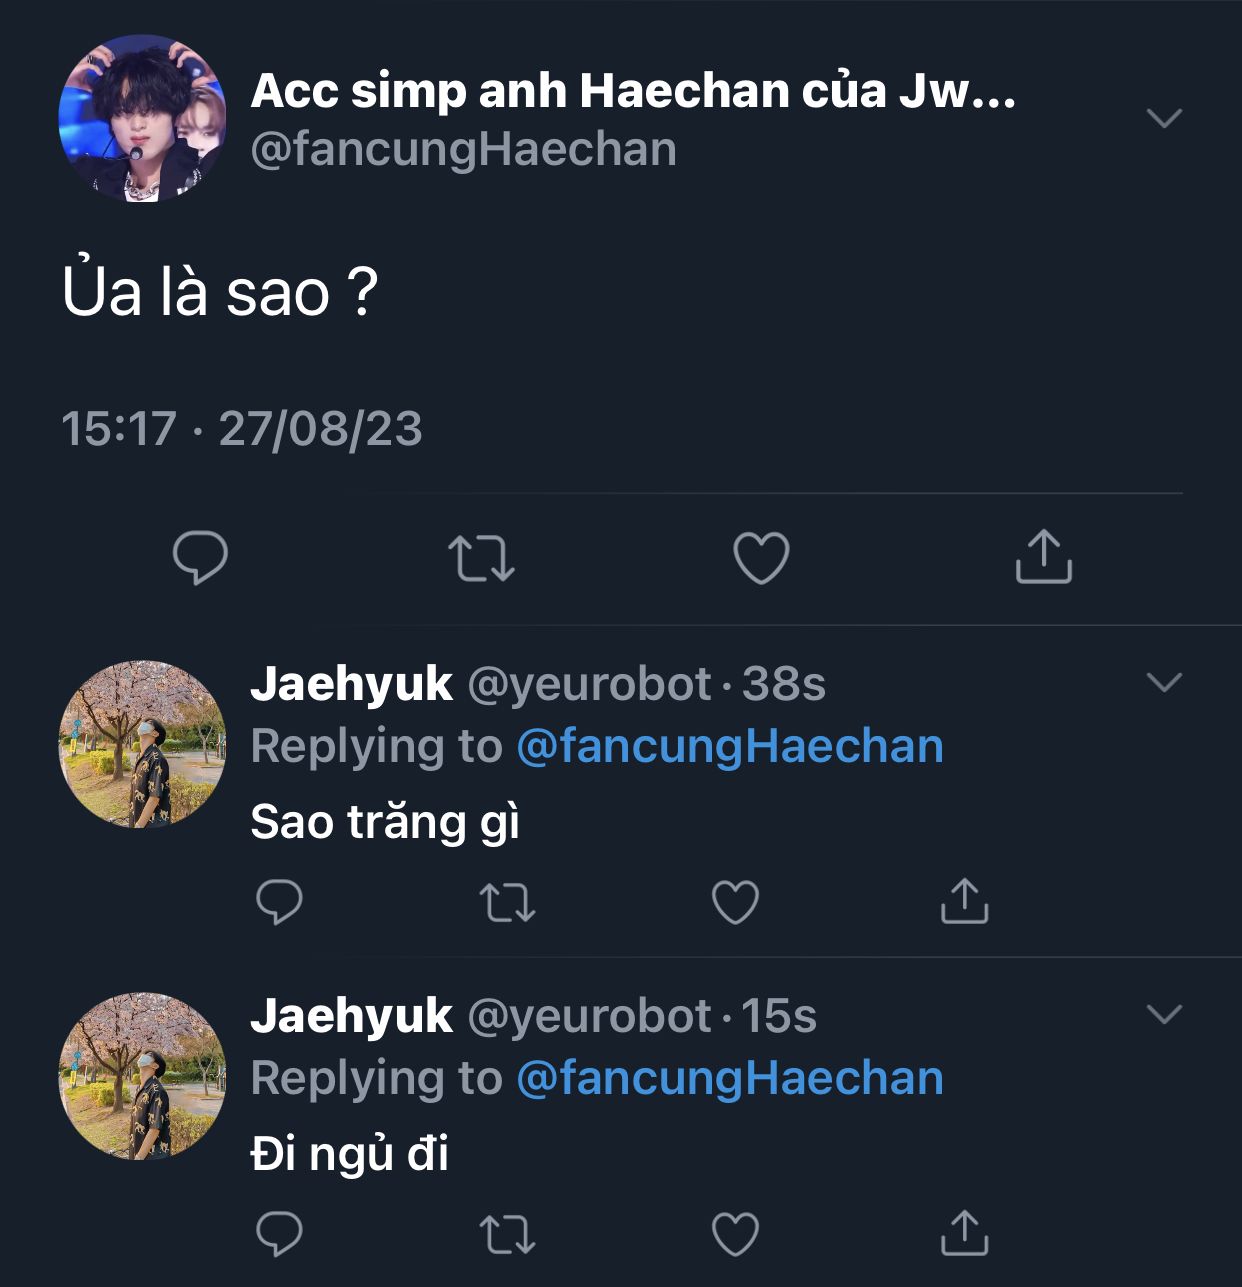Open the main author's profile picture

point(142,118)
